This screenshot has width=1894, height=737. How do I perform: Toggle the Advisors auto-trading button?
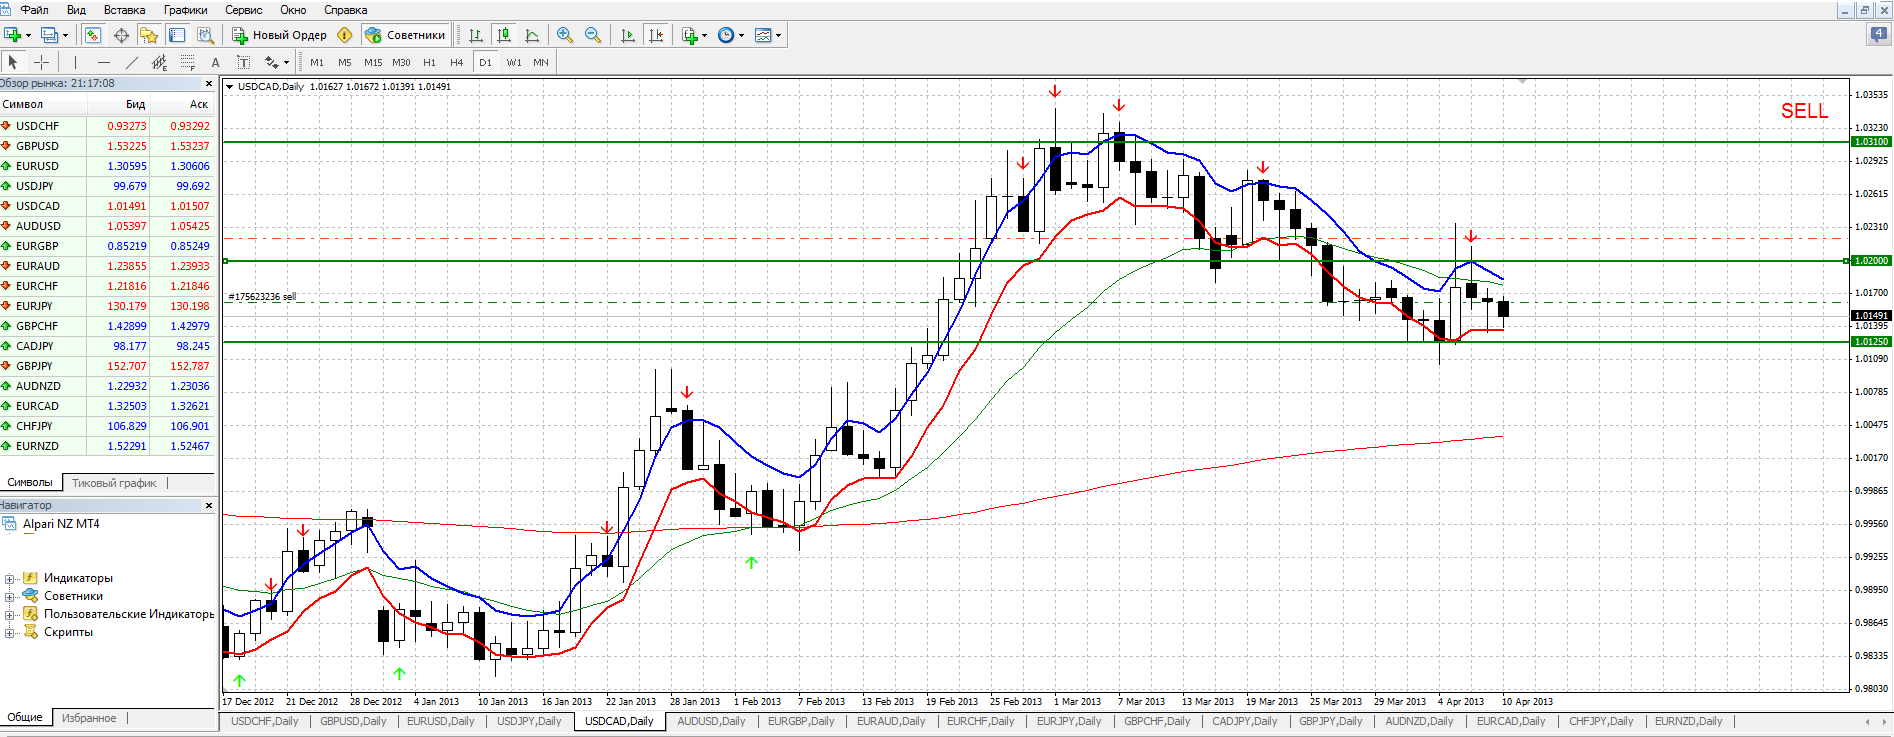pos(405,35)
